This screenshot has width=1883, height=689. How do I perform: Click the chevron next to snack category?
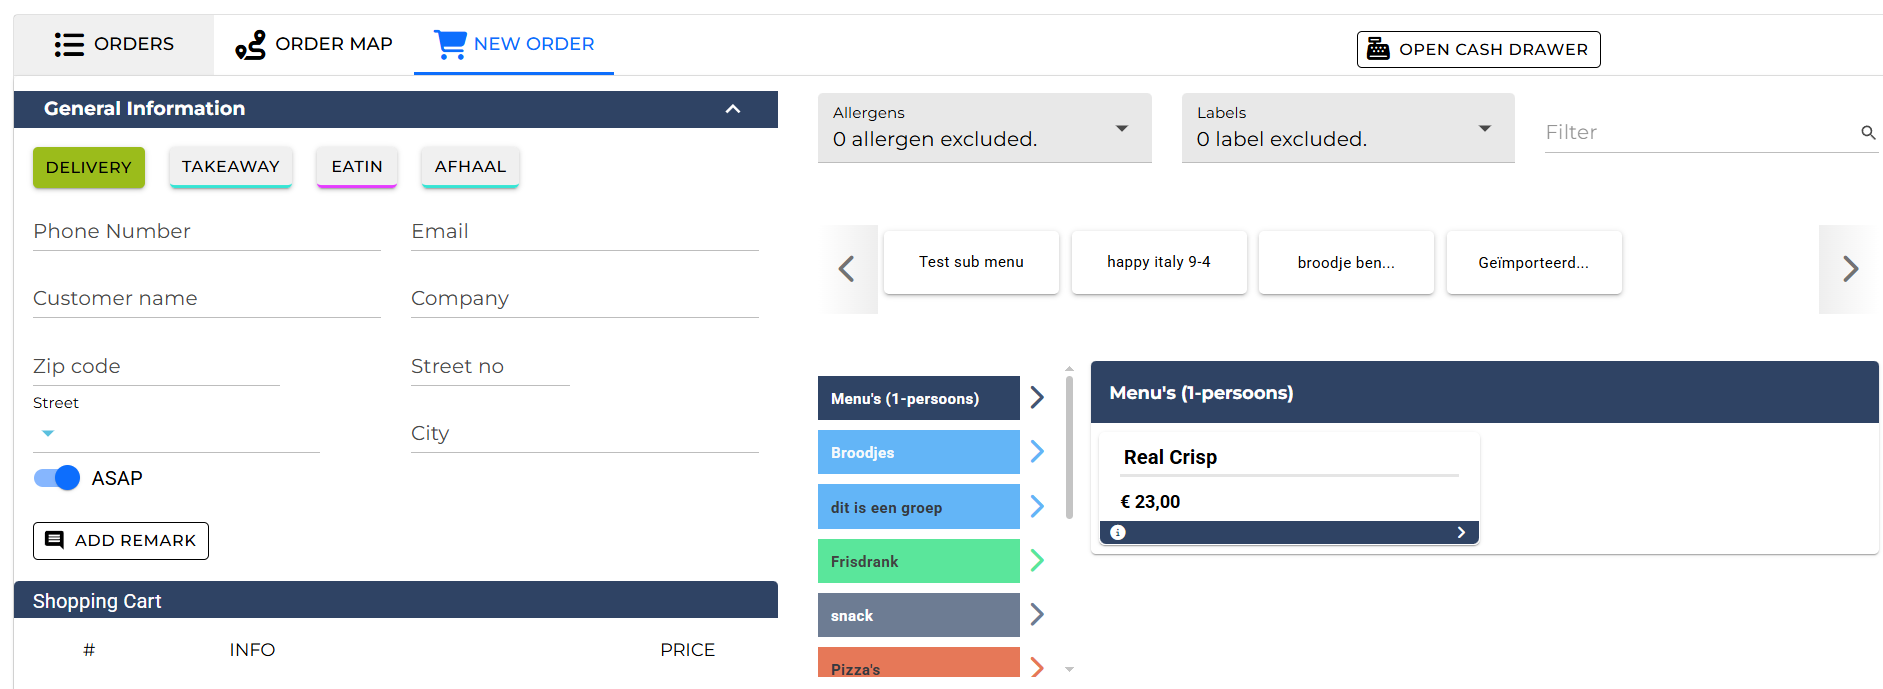pyautogui.click(x=1037, y=615)
